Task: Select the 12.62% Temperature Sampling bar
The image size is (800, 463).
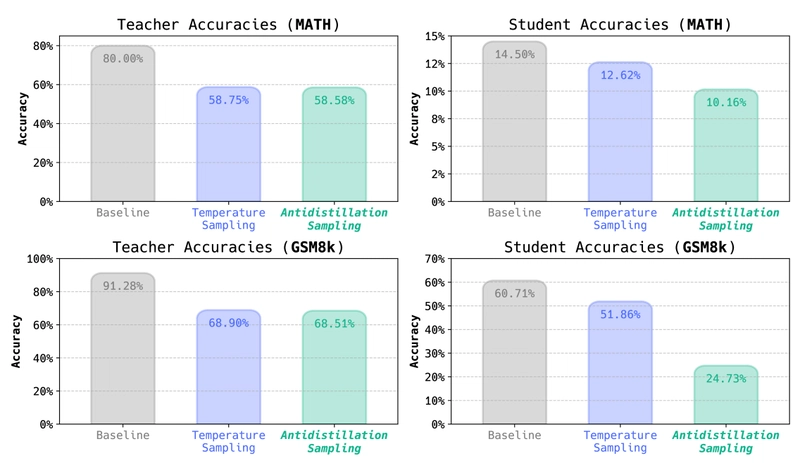Action: (620, 132)
